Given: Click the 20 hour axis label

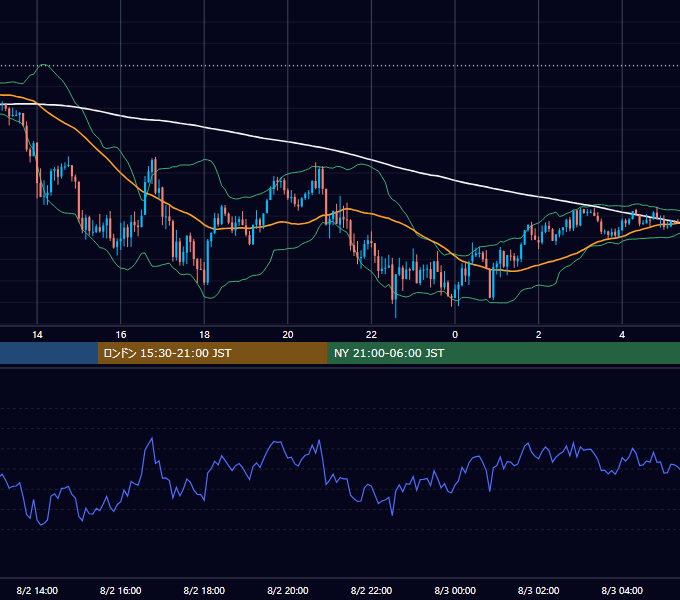Looking at the screenshot, I should click(288, 335).
